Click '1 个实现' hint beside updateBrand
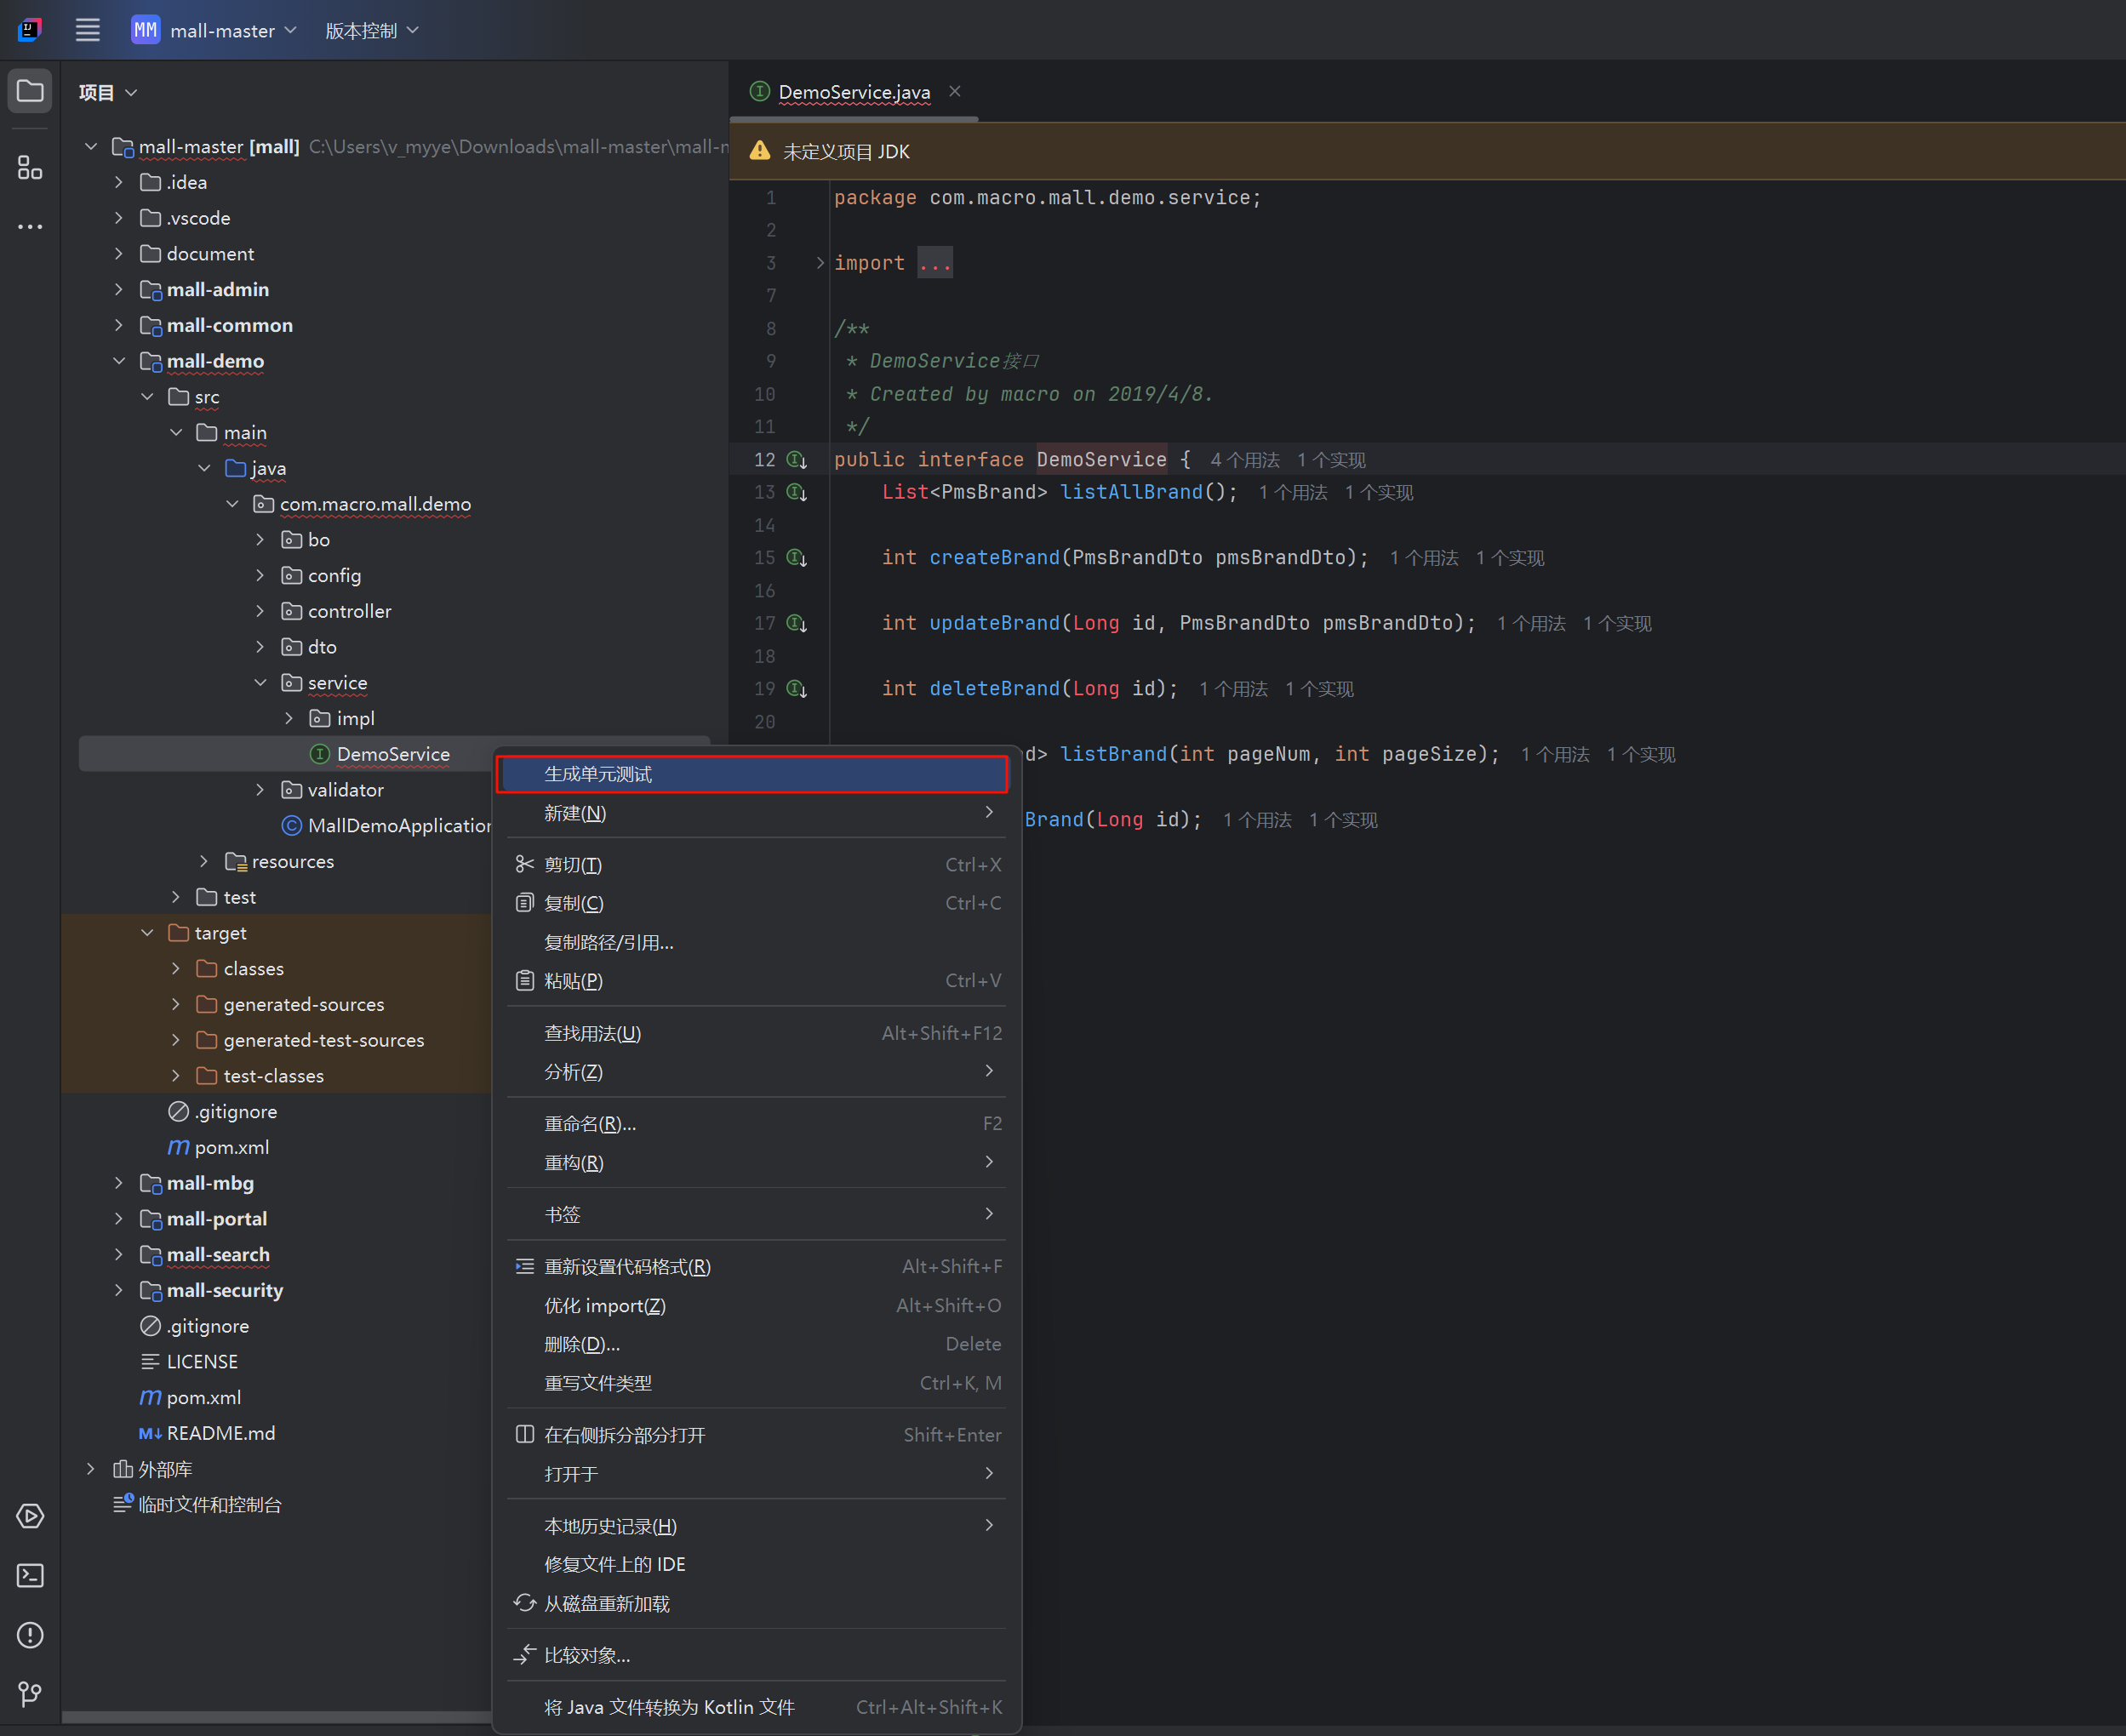 tap(1617, 623)
